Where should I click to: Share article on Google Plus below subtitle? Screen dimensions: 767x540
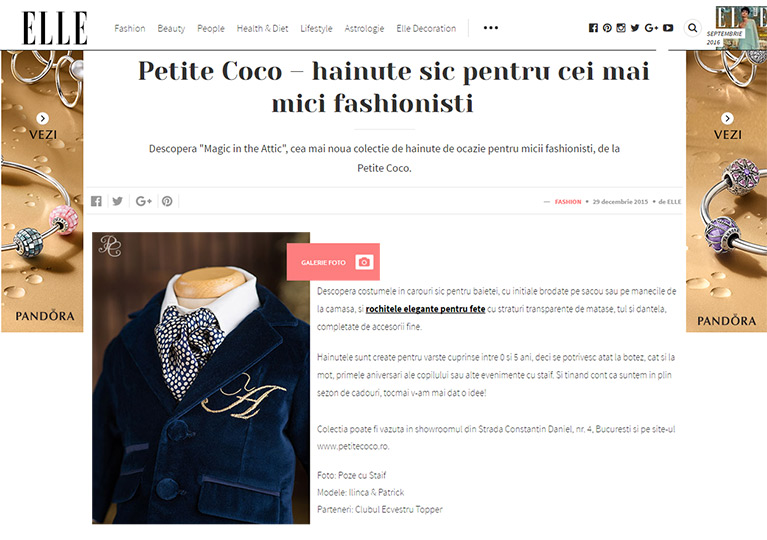(x=143, y=201)
